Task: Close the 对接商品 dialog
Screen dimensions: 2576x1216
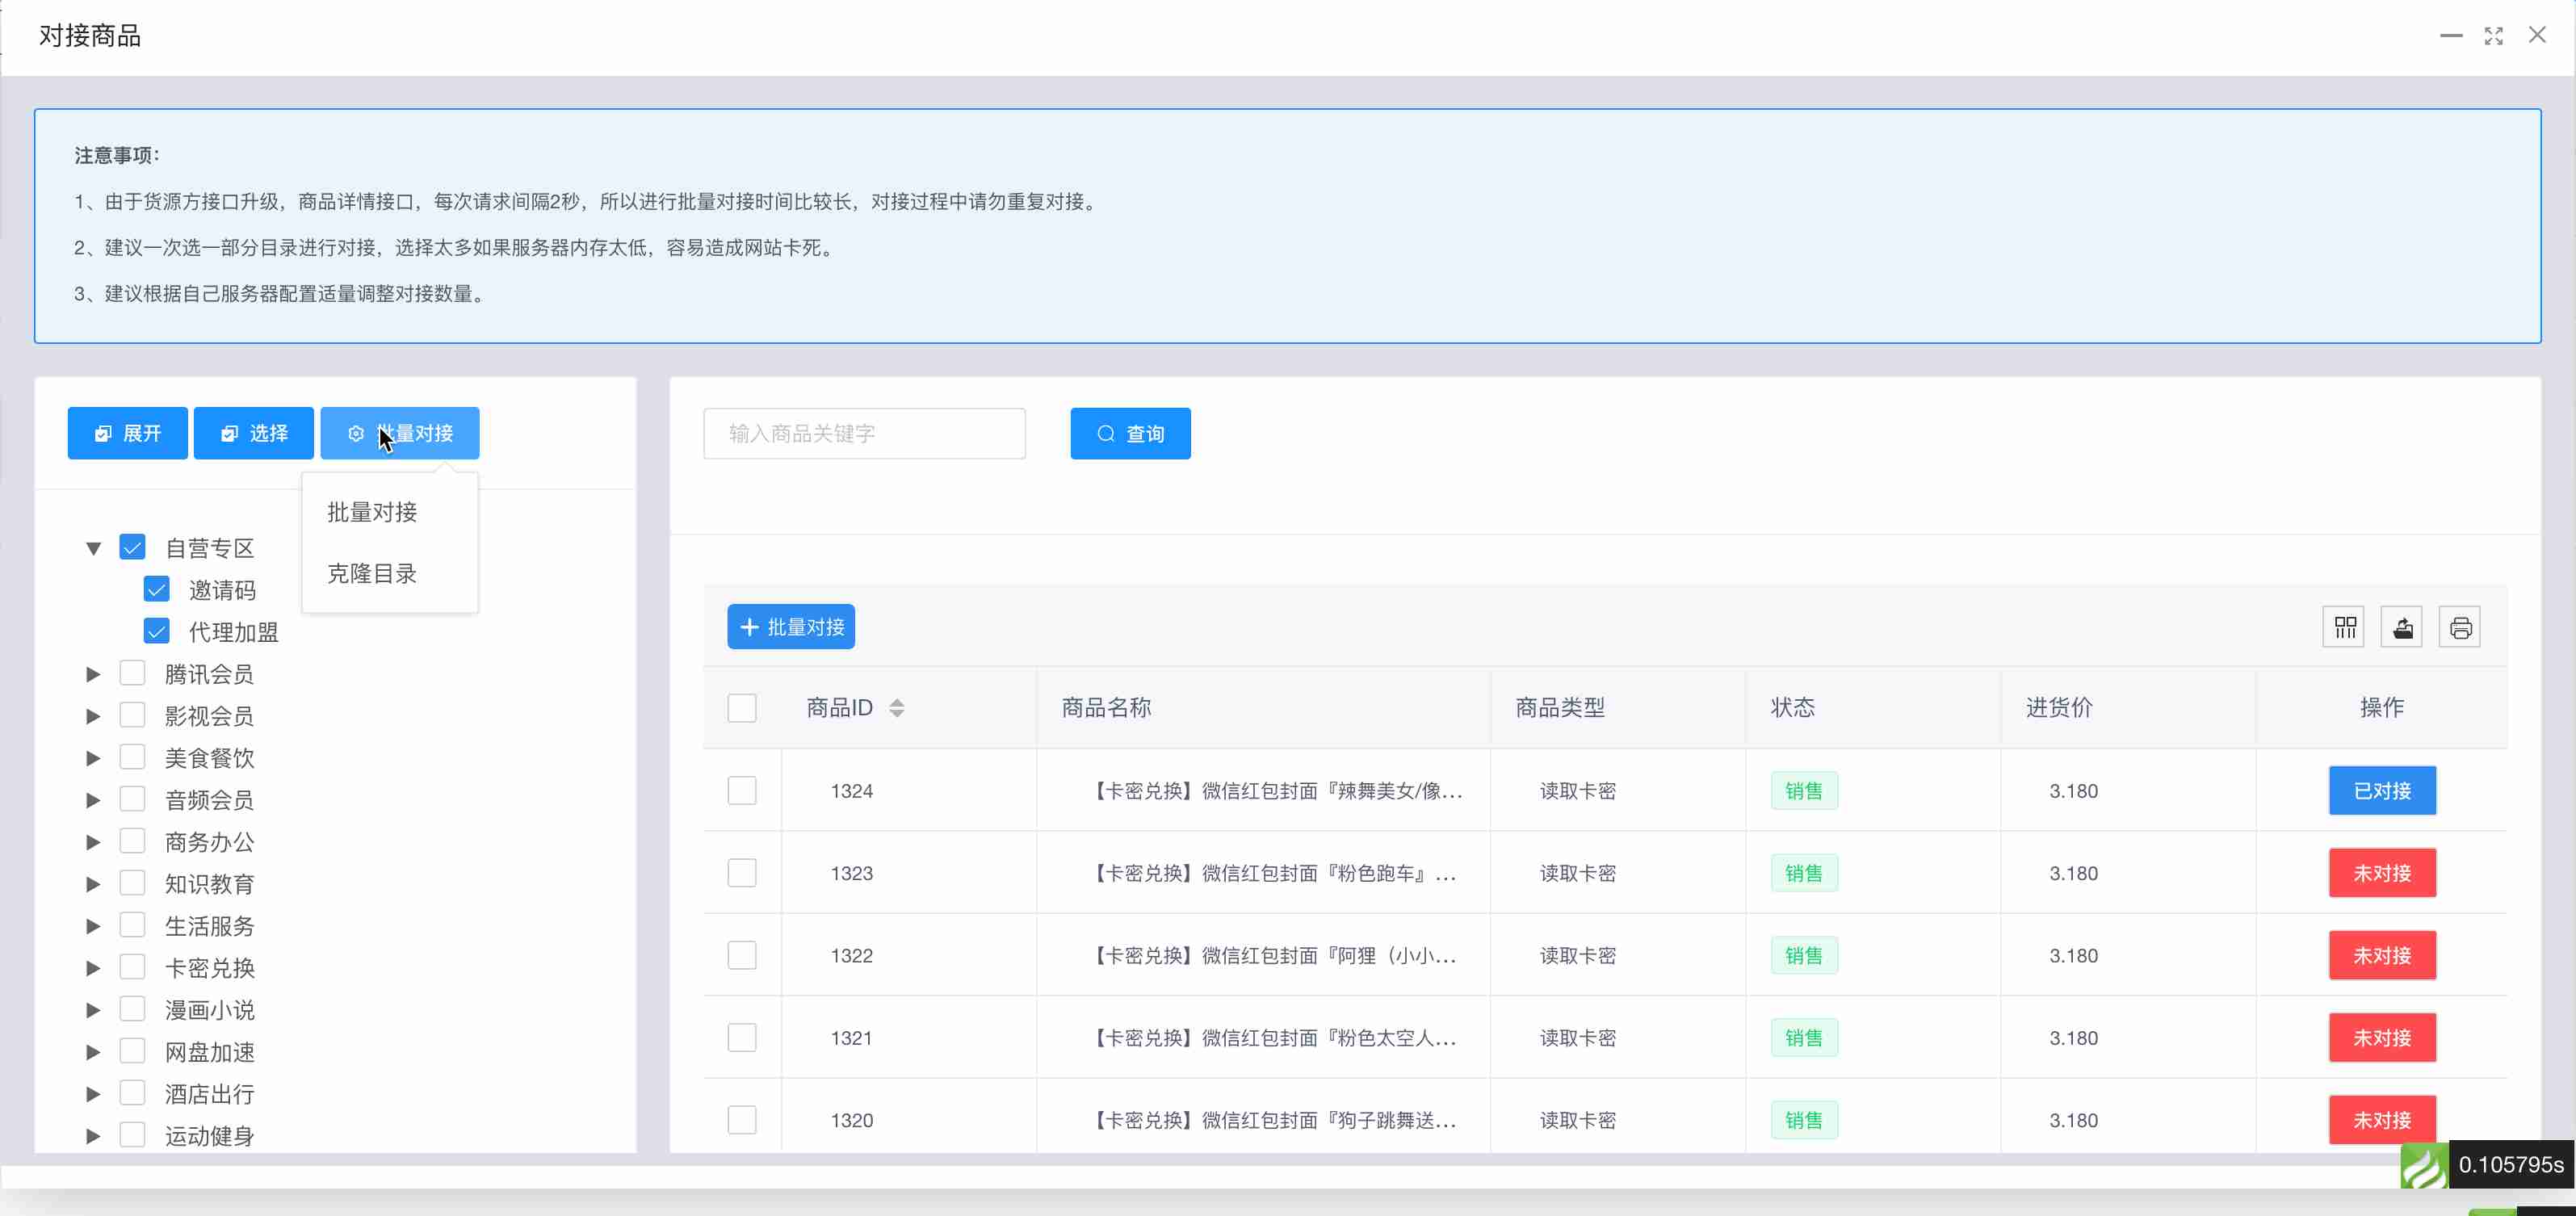Action: point(2537,36)
